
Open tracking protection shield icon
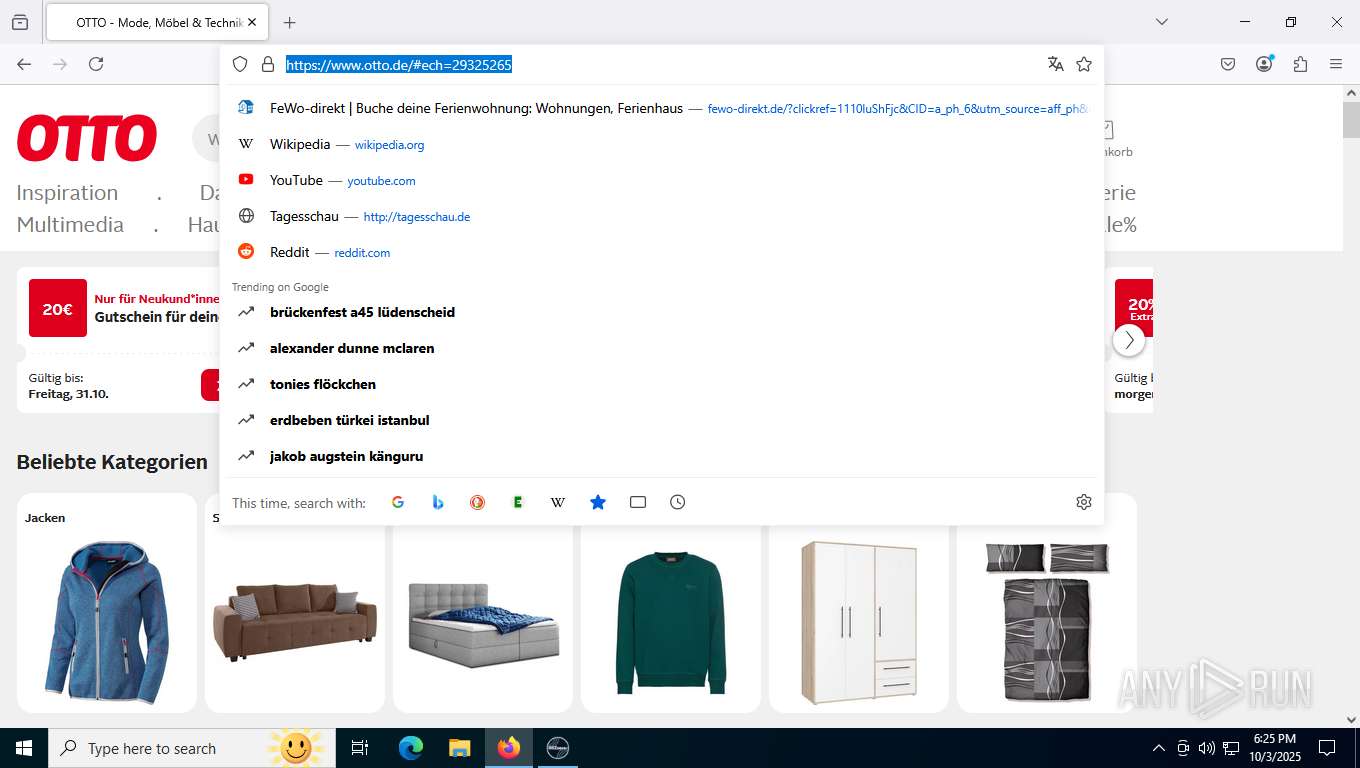240,64
